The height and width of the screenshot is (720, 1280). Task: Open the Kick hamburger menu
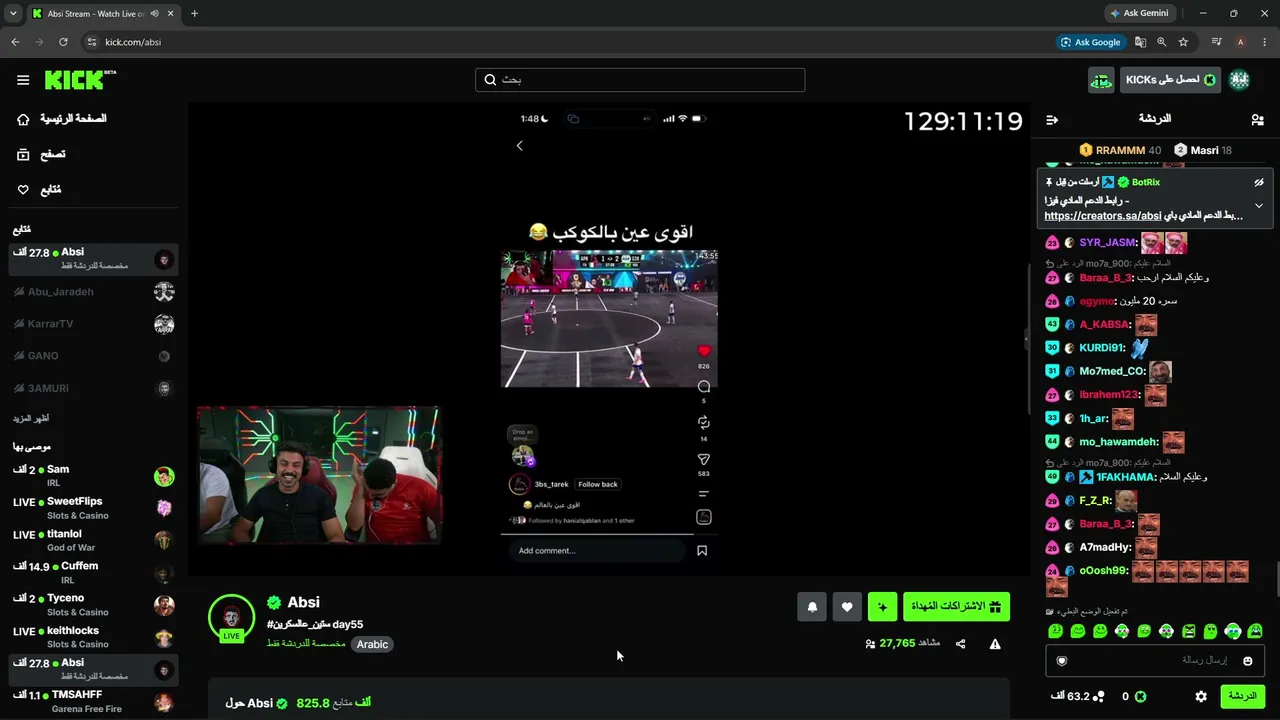[23, 80]
